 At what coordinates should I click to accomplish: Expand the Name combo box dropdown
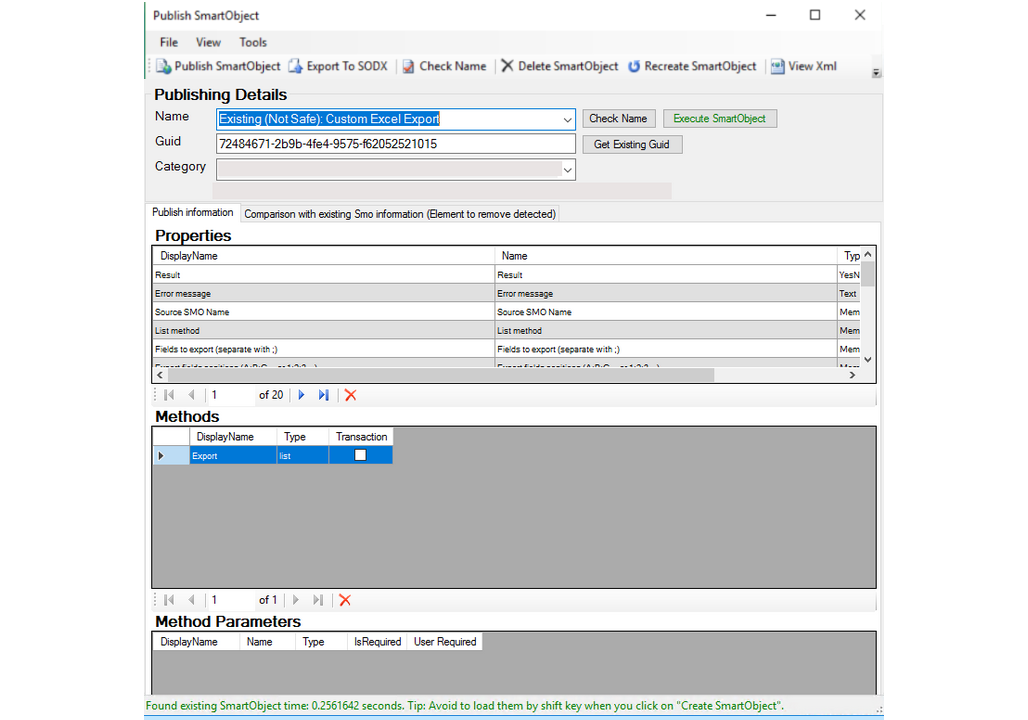pyautogui.click(x=567, y=119)
